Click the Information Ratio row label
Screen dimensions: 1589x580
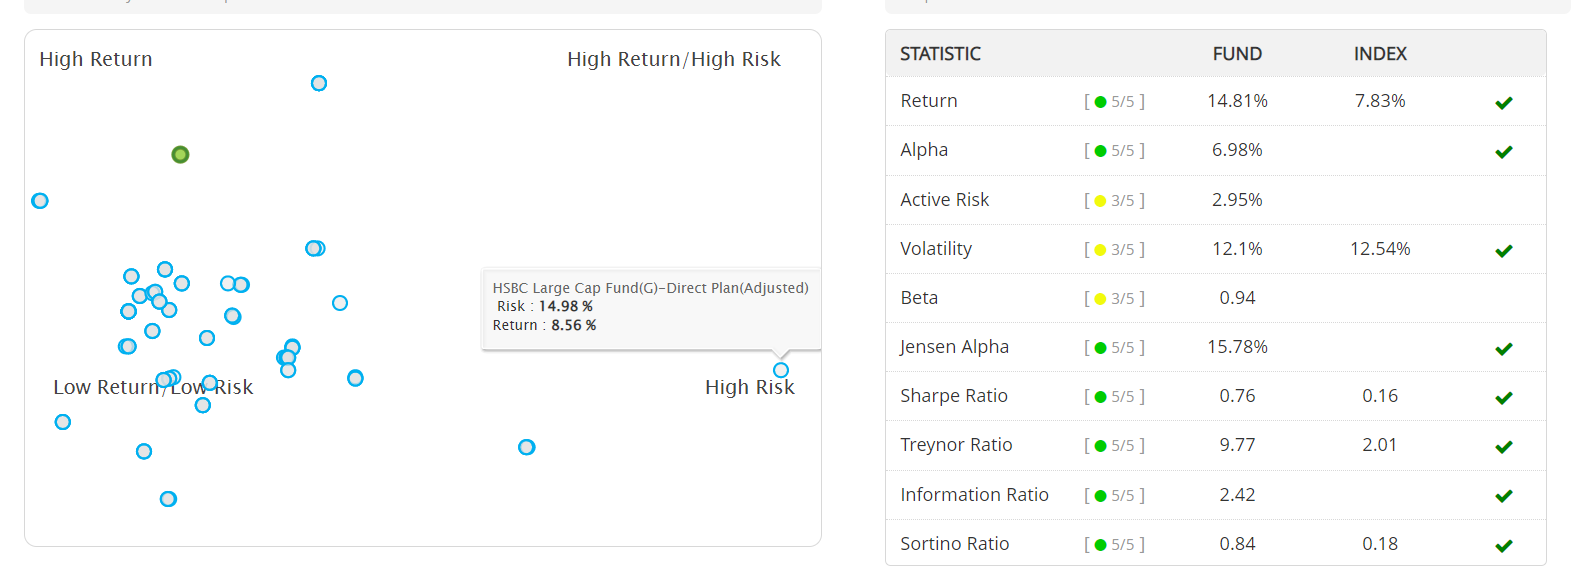click(974, 494)
